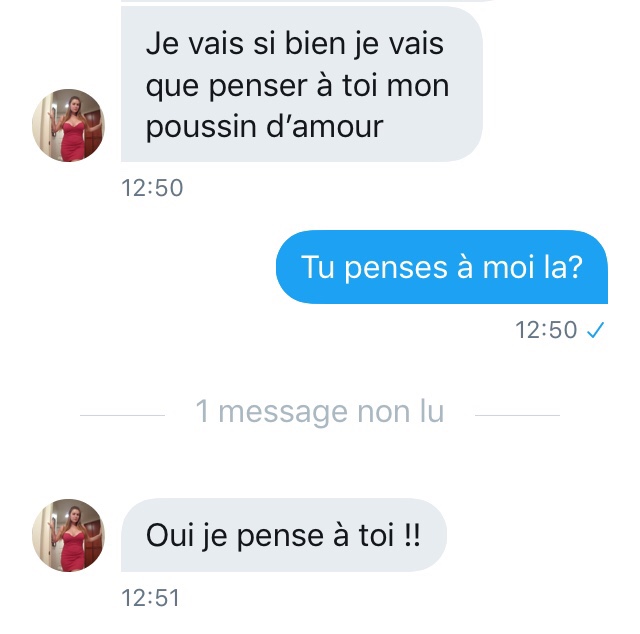640x634 pixels.
Task: Click the double exclamation marks in last message
Action: pos(412,535)
